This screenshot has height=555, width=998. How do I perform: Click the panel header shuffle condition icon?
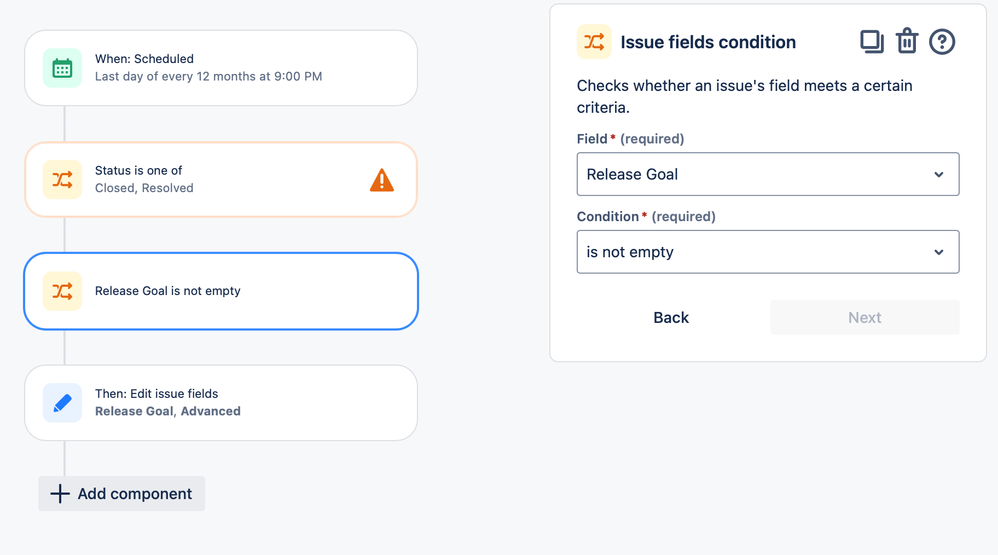594,42
